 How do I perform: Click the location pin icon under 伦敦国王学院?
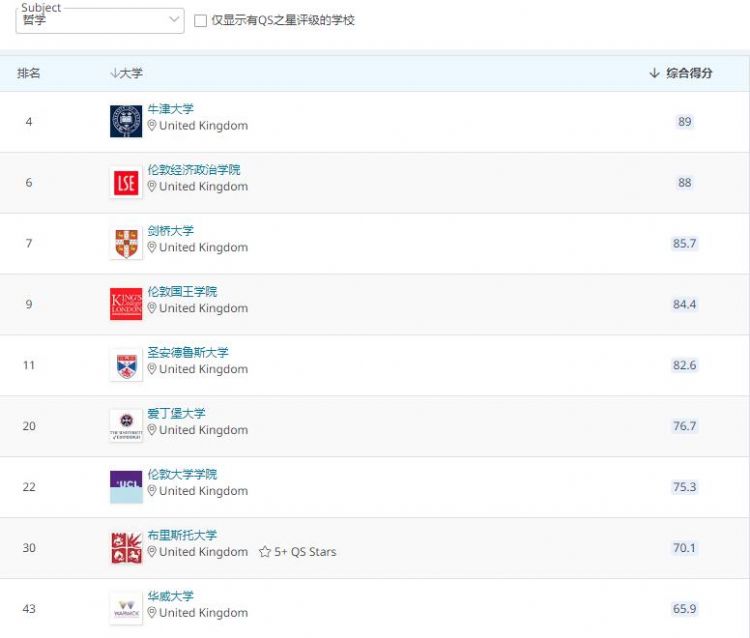pos(152,308)
